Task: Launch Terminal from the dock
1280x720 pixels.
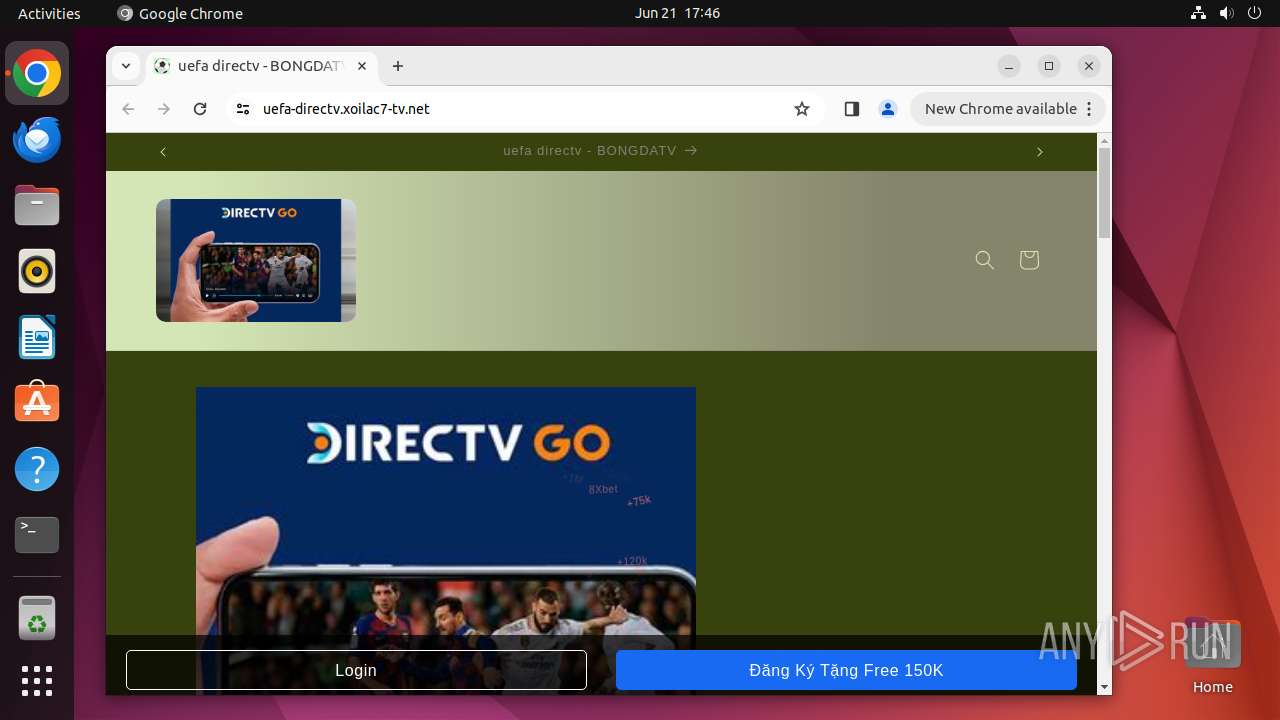Action: click(x=37, y=535)
